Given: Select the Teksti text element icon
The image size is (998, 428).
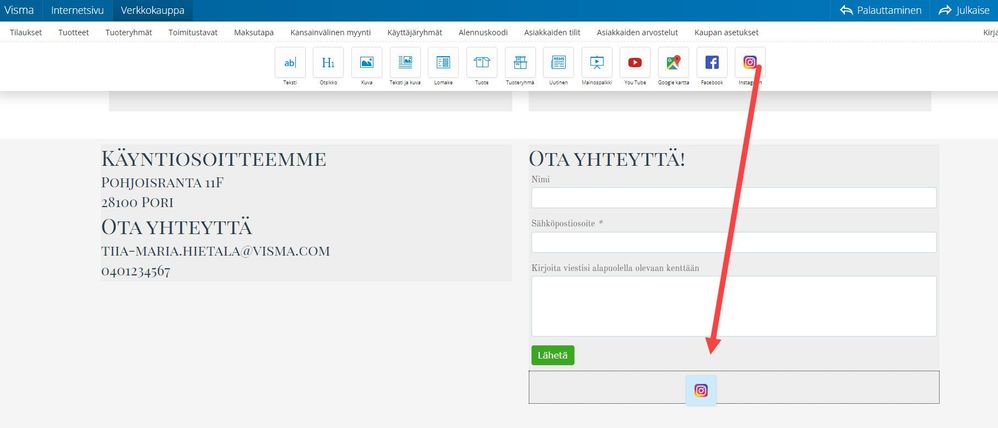Looking at the screenshot, I should click(290, 62).
